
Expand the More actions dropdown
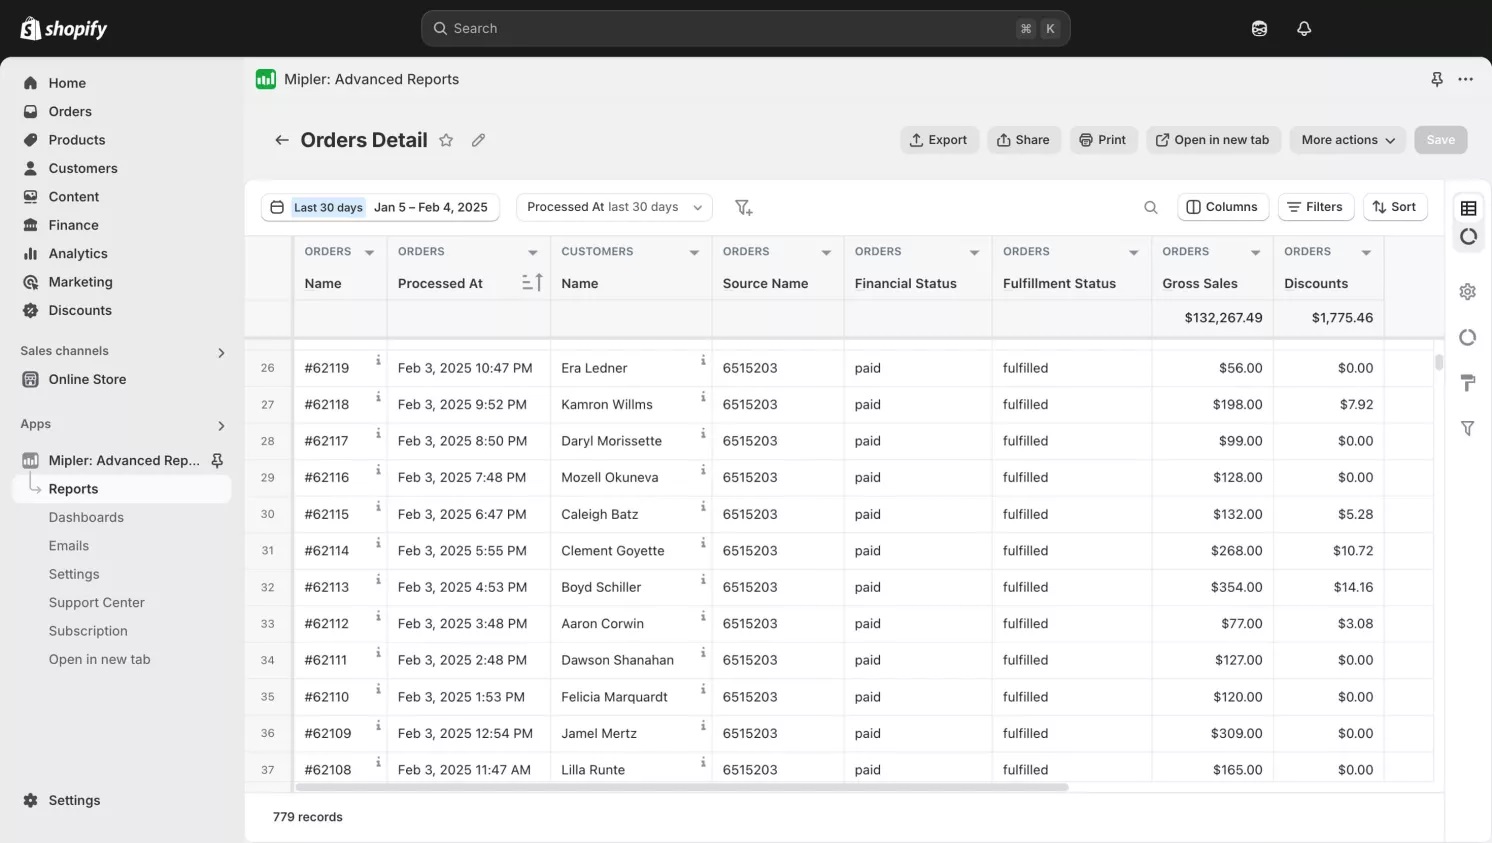click(1348, 140)
